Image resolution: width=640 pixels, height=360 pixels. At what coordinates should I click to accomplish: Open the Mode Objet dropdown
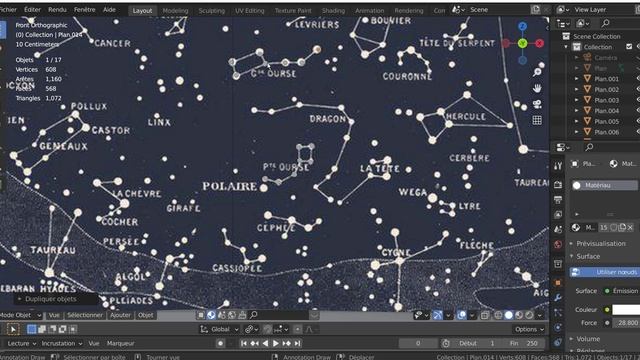click(x=20, y=315)
